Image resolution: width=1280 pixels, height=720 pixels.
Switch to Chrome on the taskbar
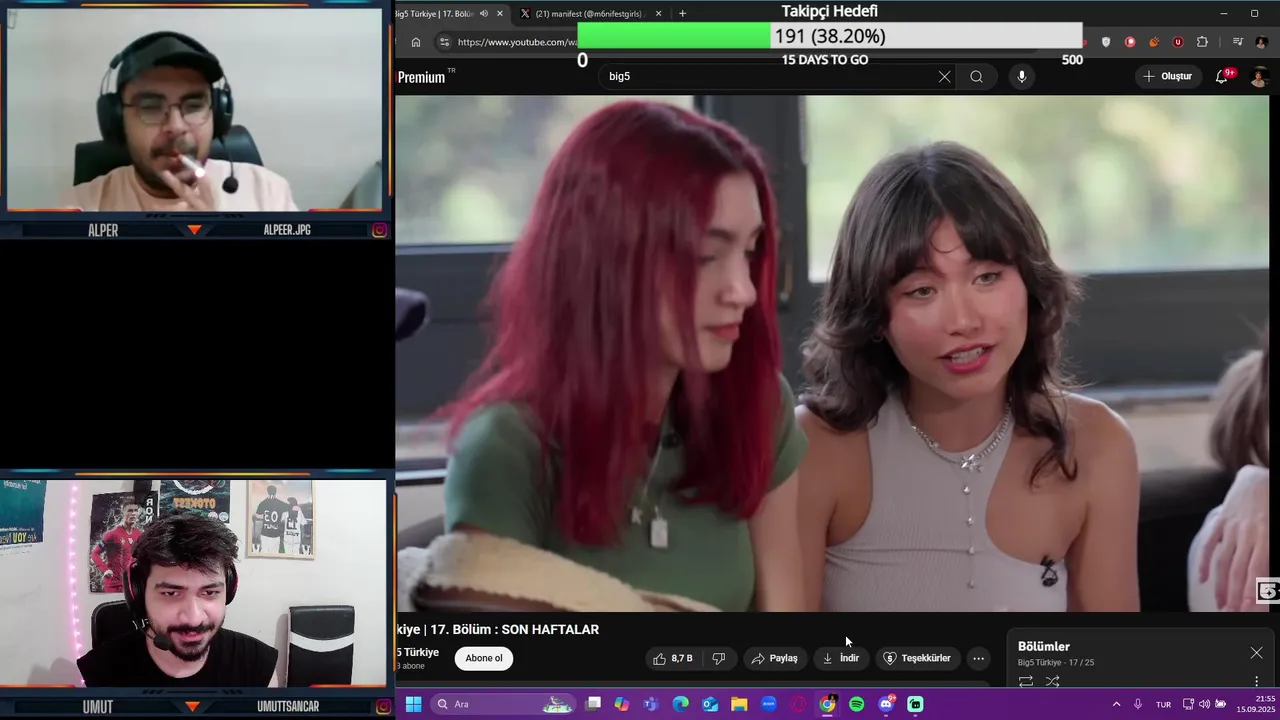(827, 704)
